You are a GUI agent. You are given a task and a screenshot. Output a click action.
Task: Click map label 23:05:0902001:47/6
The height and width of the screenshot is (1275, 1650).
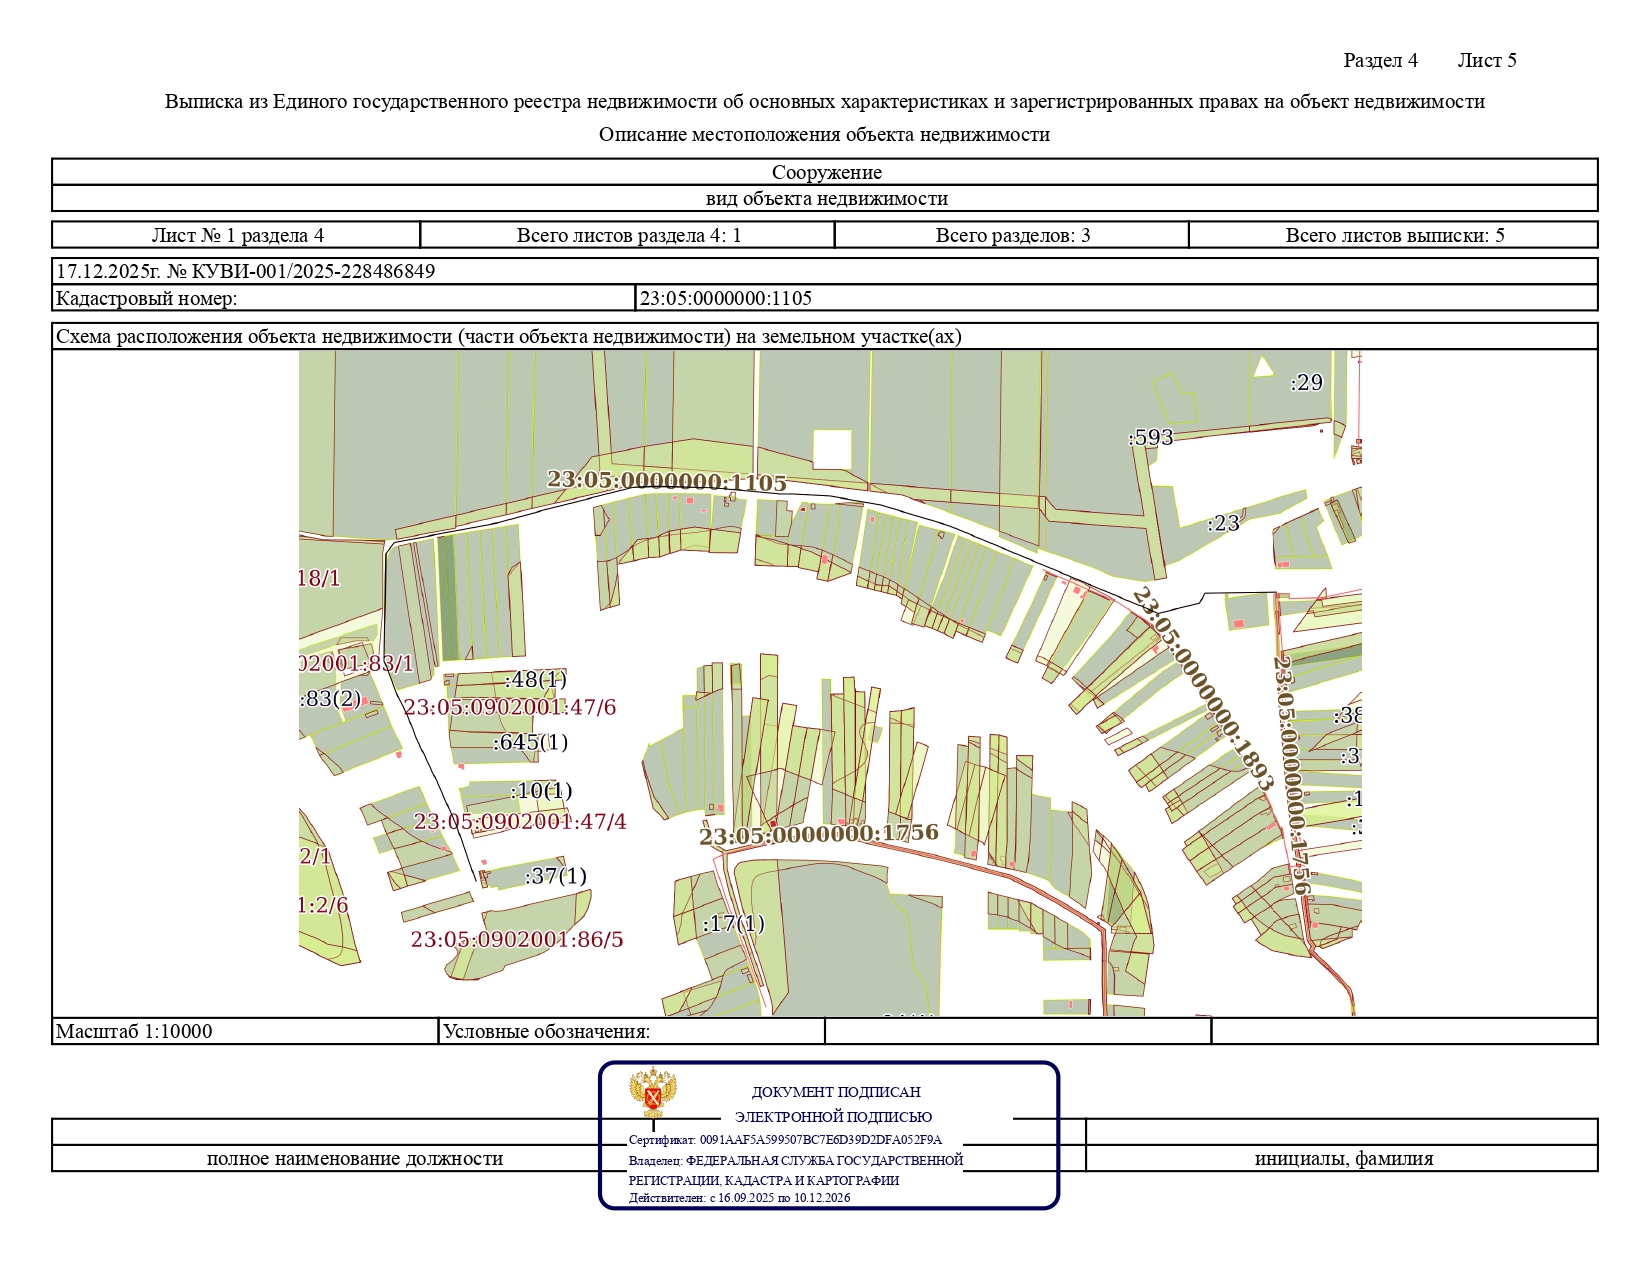coord(510,707)
